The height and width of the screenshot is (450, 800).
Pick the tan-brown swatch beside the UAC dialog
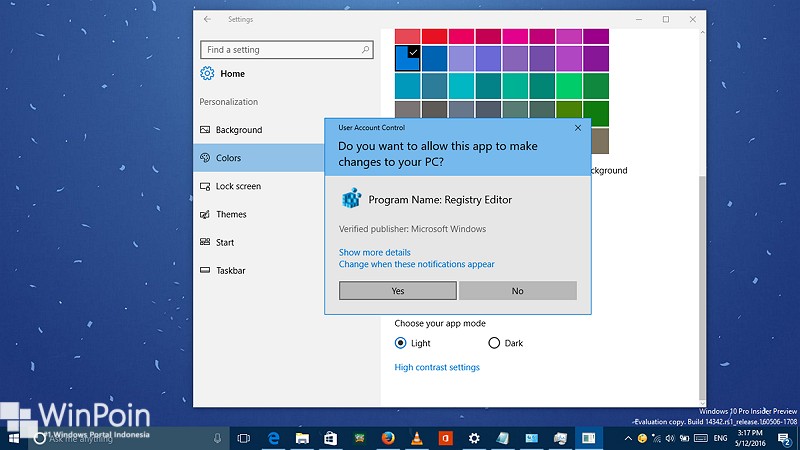(600, 141)
